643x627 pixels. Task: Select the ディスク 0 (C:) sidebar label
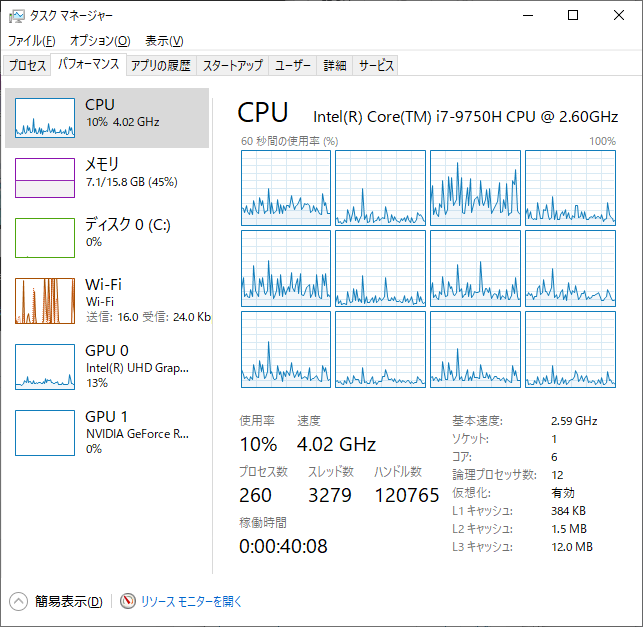(x=128, y=225)
